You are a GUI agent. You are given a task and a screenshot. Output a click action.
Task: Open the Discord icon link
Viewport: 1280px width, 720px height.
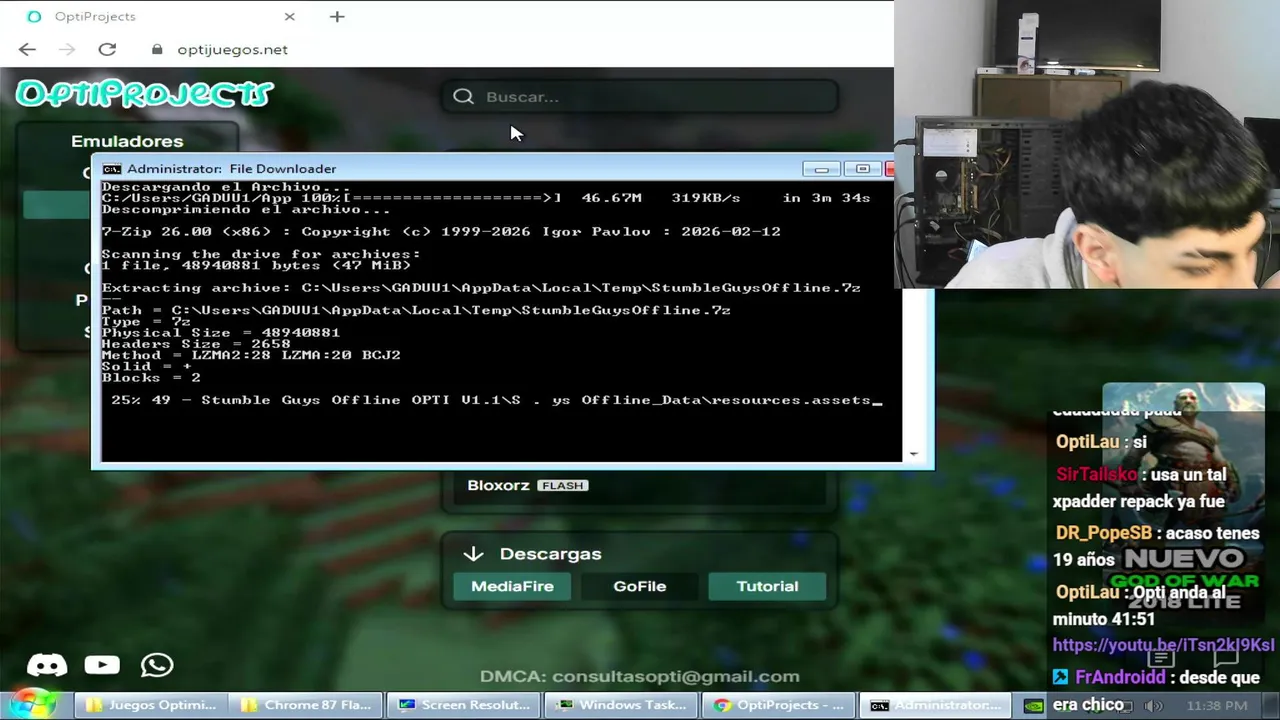[47, 665]
